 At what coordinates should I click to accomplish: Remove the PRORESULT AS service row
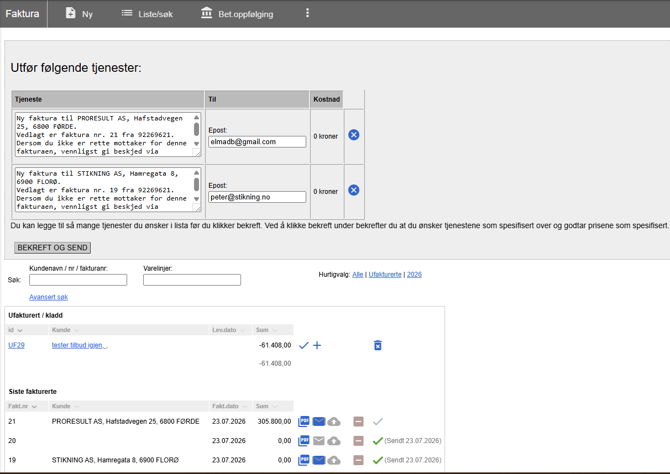pos(354,135)
